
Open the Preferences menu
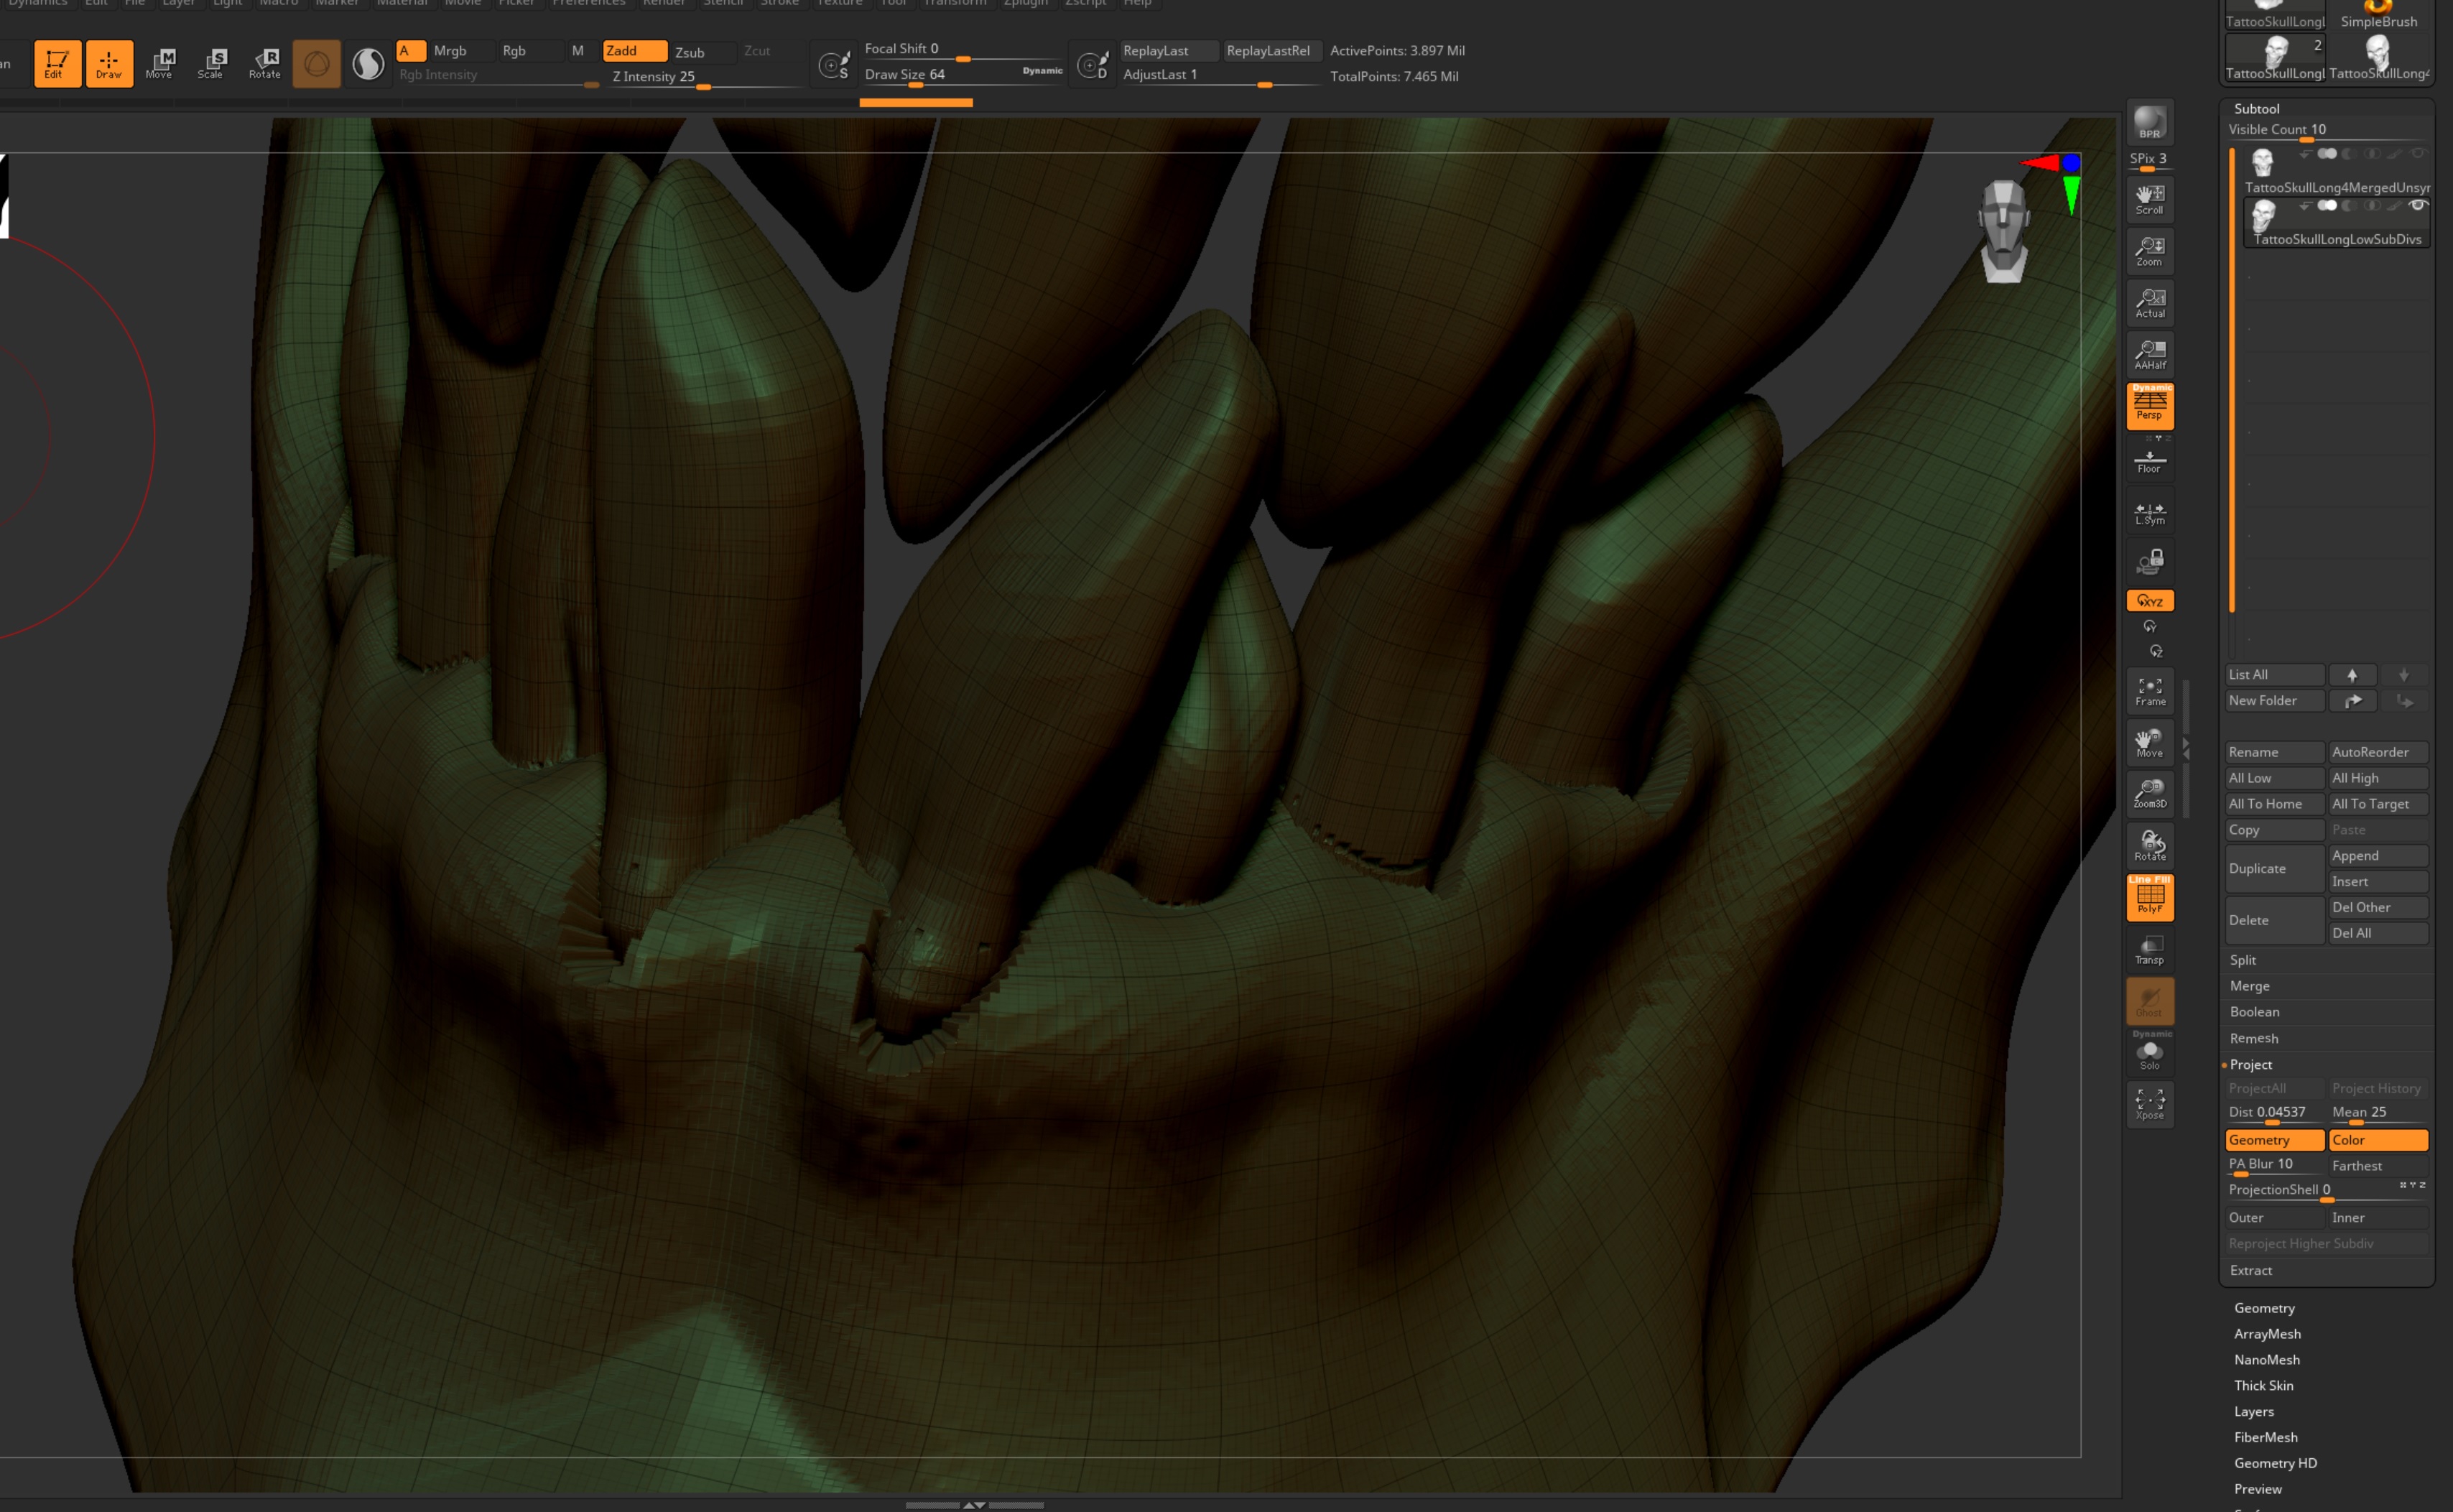tap(588, 3)
